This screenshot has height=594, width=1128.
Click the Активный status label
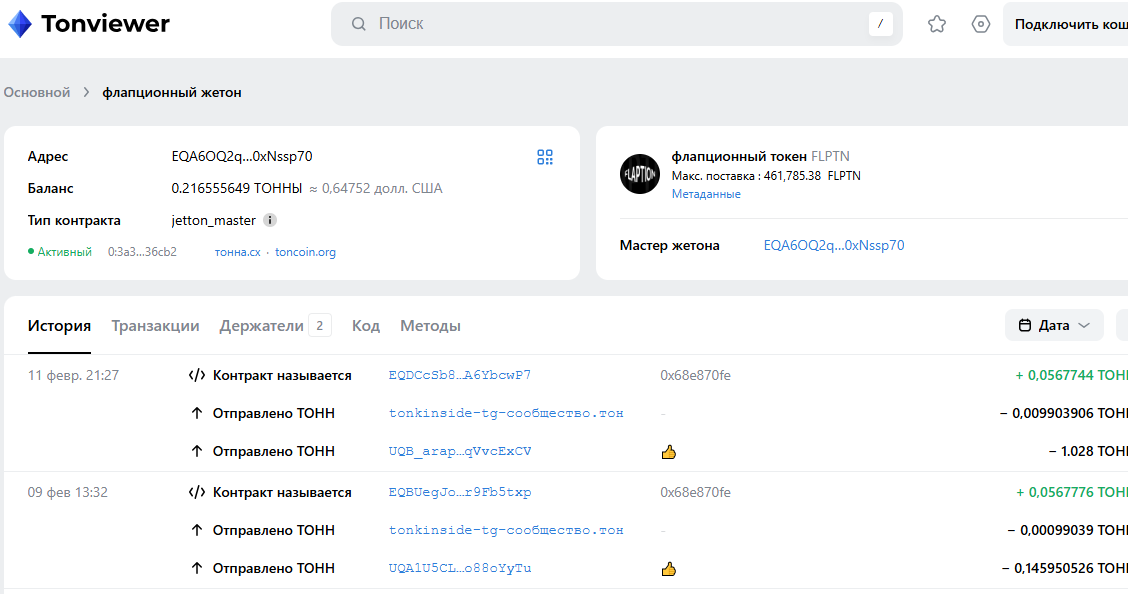pyautogui.click(x=64, y=252)
